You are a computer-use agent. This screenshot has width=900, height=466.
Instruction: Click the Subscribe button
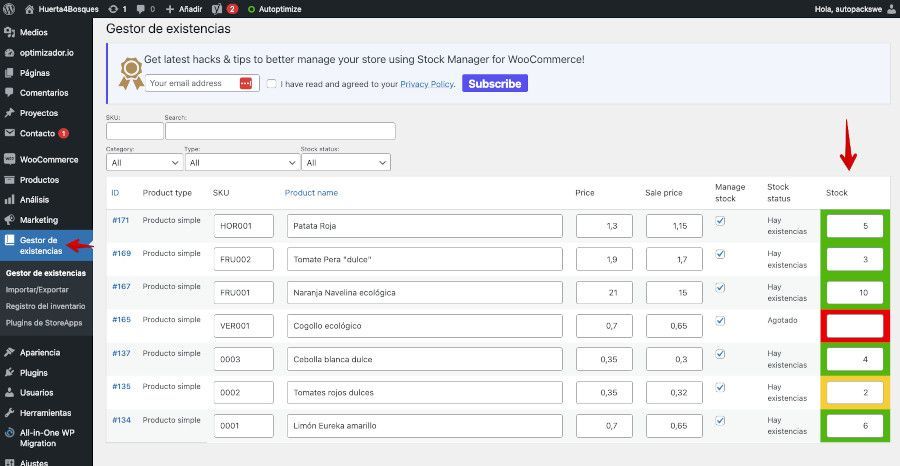click(x=495, y=83)
